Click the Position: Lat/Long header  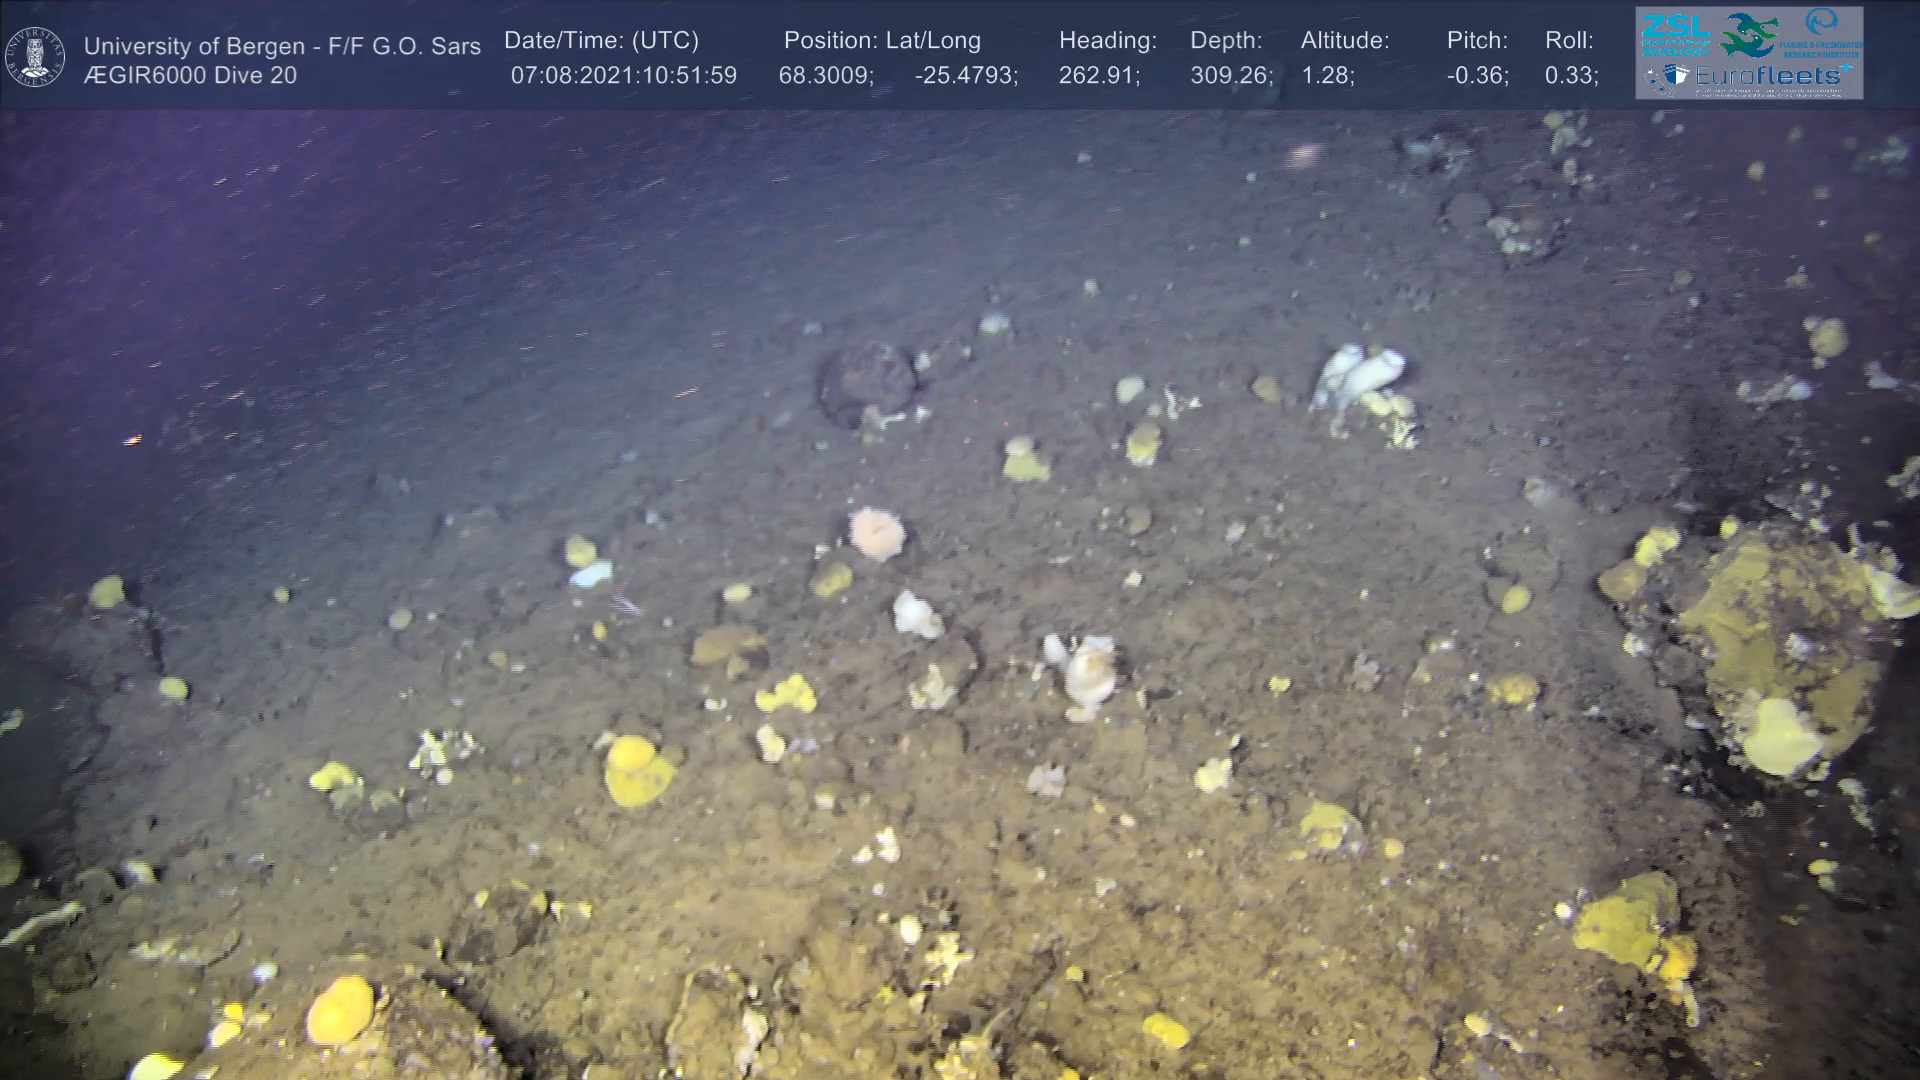[x=882, y=40]
